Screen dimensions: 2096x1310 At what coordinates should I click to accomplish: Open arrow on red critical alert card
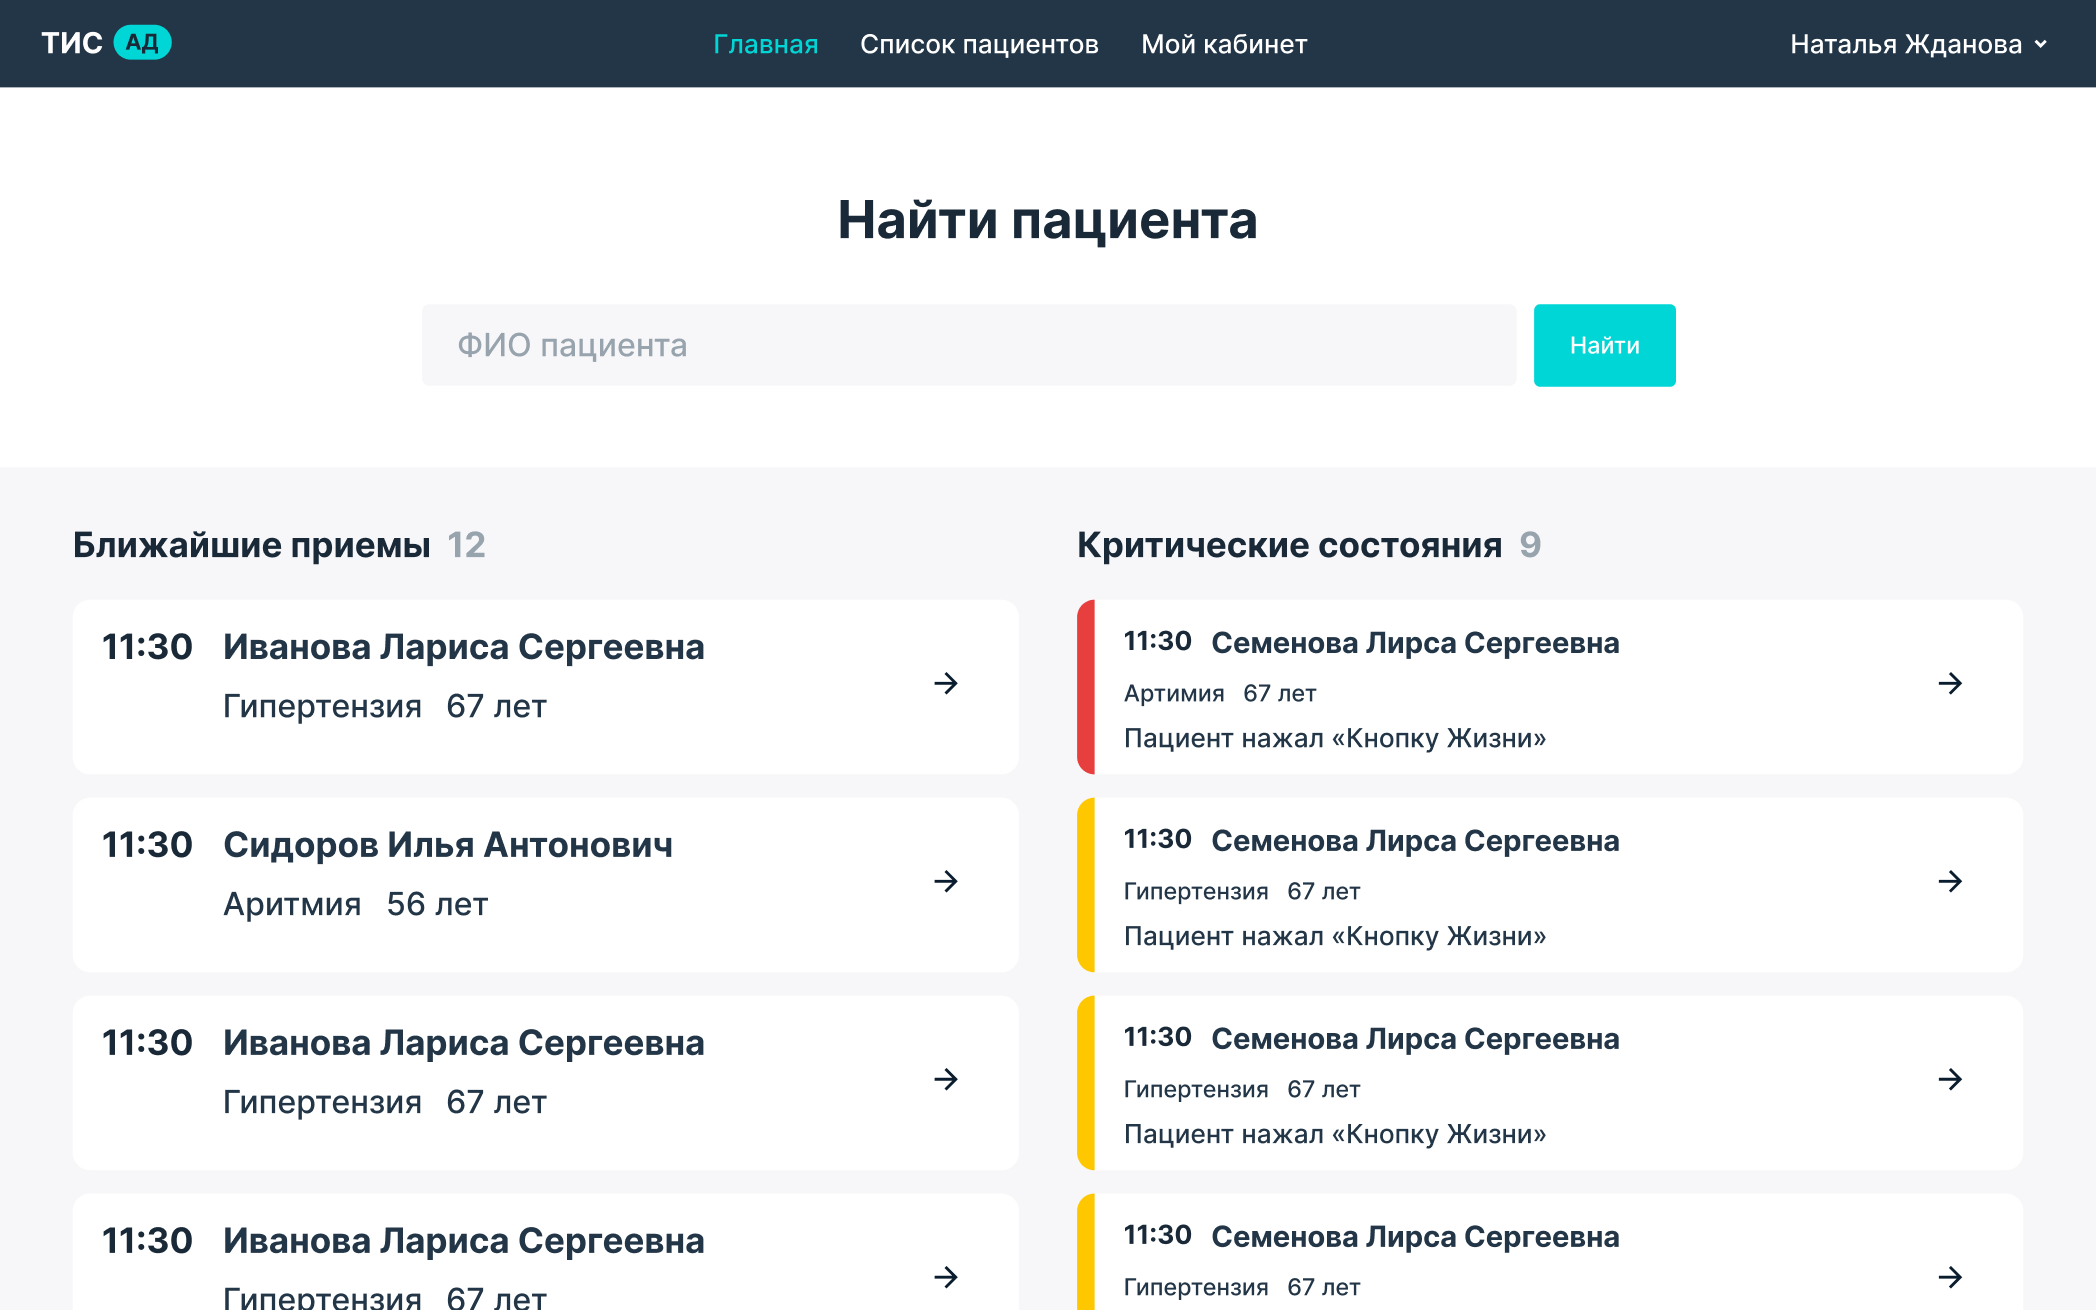click(x=1949, y=684)
